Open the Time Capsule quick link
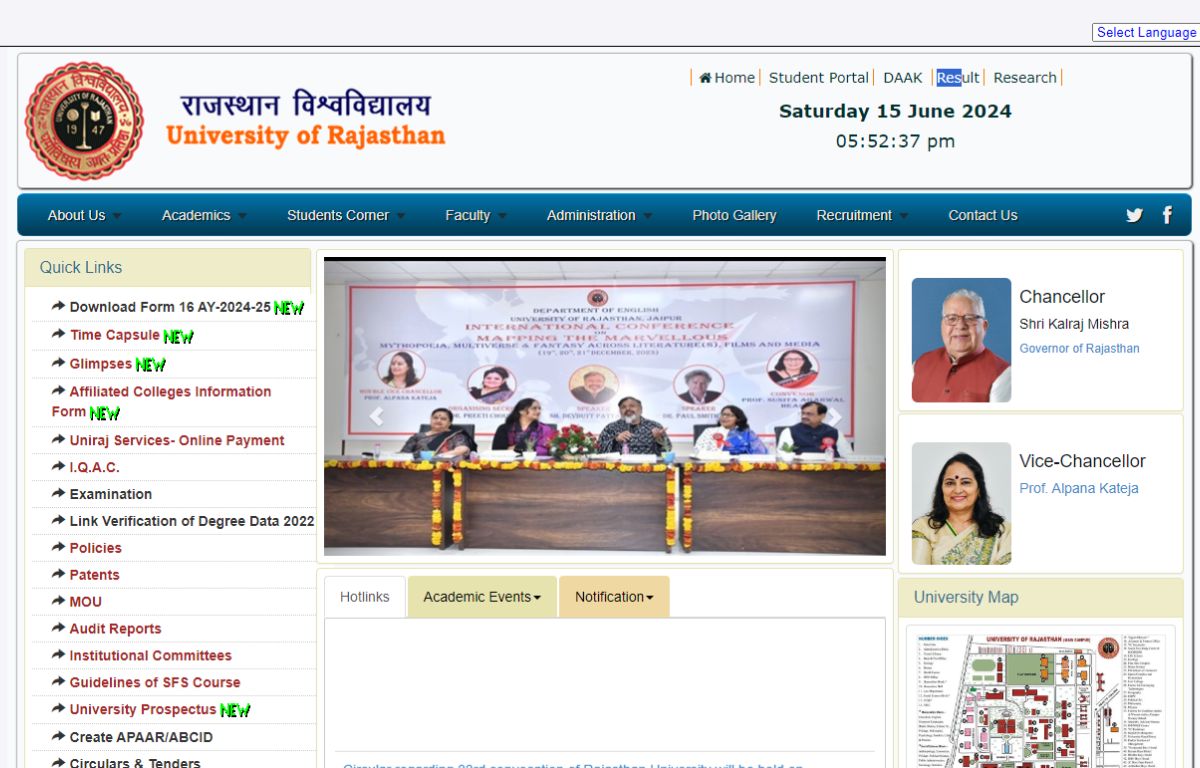Viewport: 1200px width, 768px height. coord(114,335)
